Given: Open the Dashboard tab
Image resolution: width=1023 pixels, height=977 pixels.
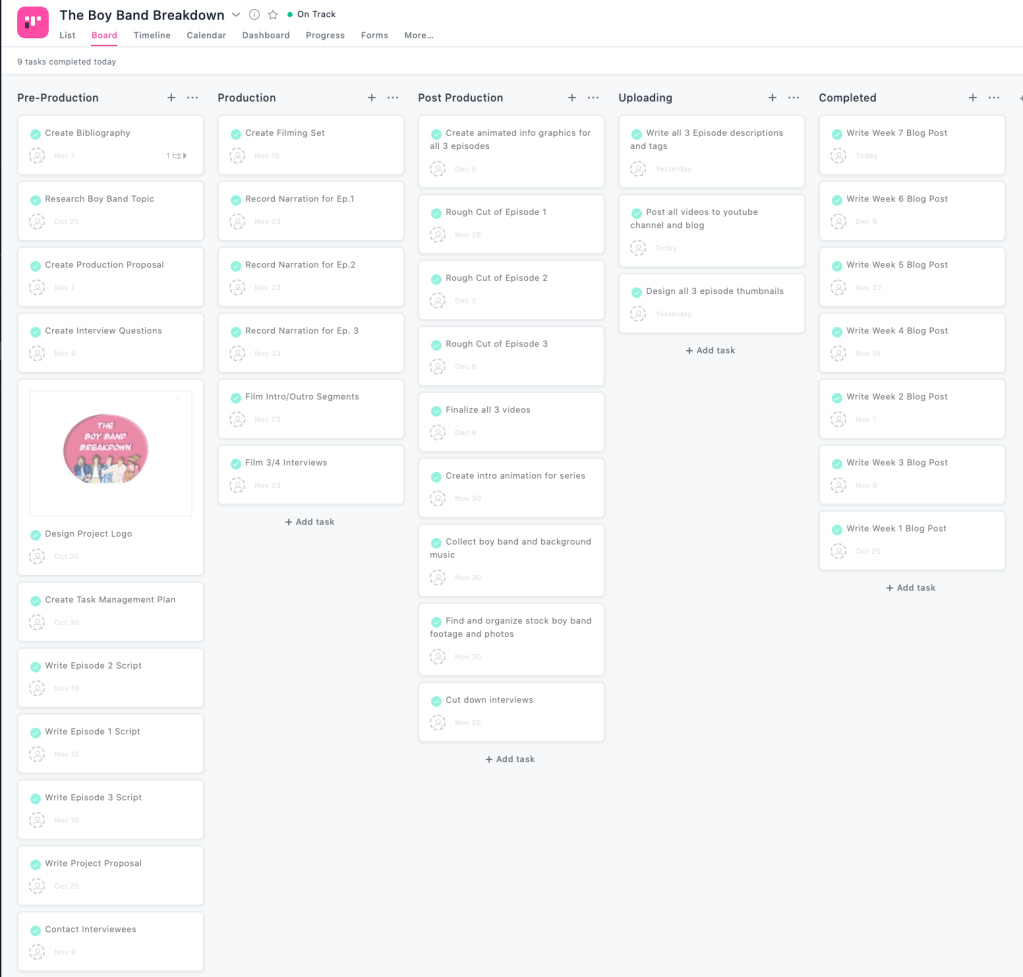Looking at the screenshot, I should click(x=266, y=36).
